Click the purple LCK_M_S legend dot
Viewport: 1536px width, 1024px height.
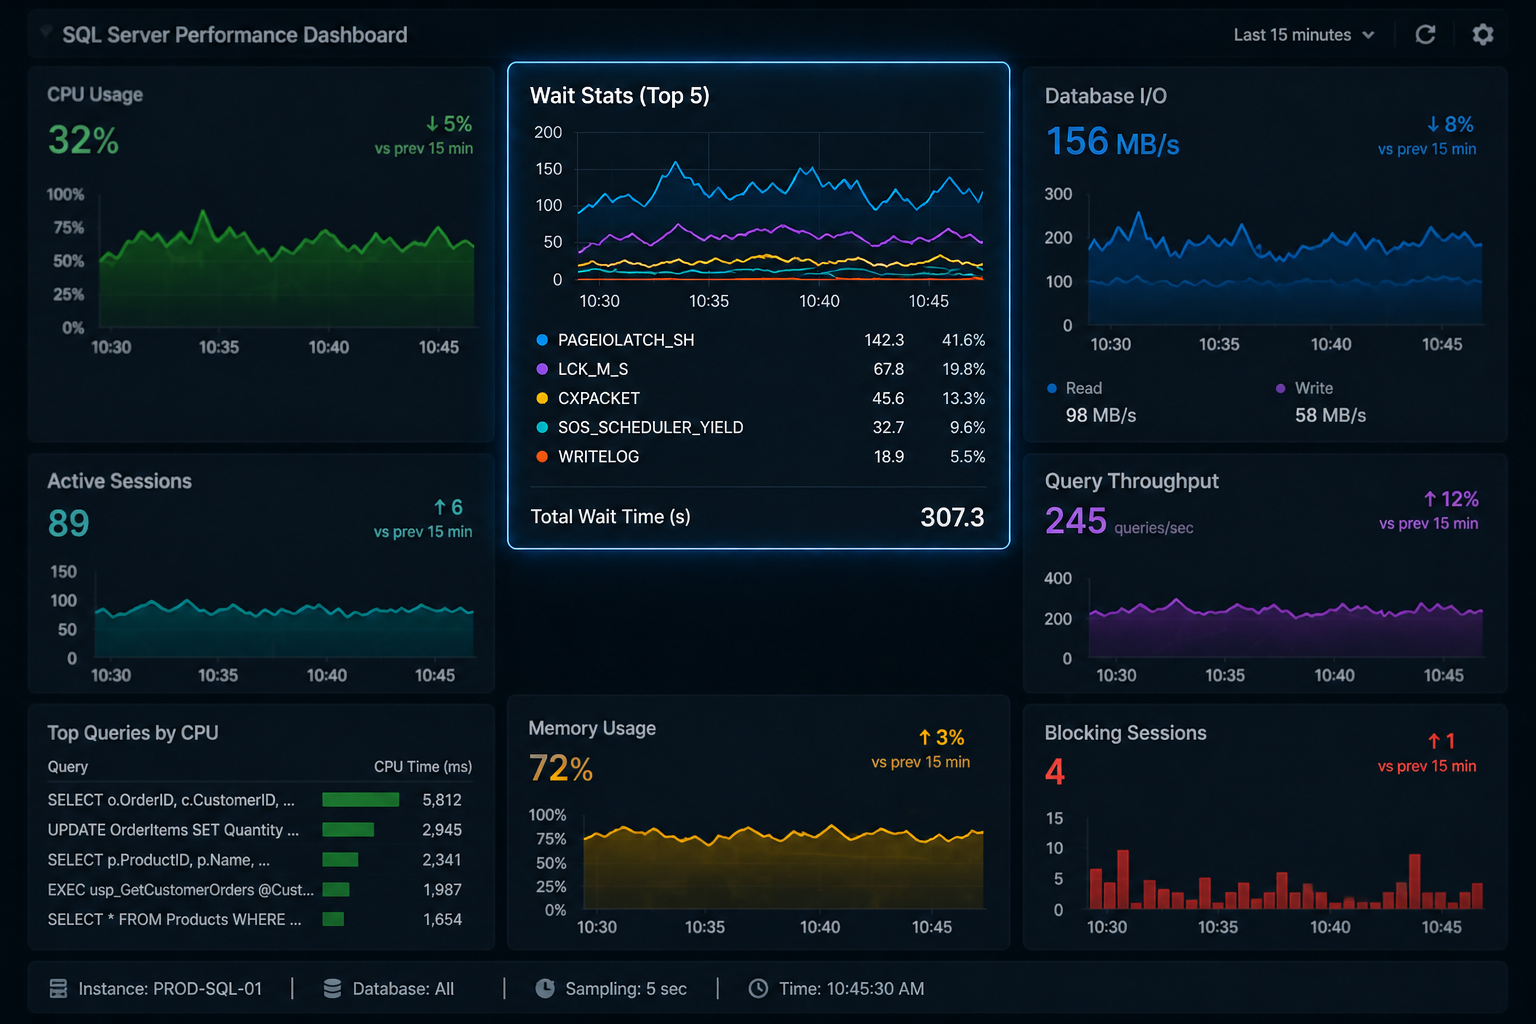542,369
